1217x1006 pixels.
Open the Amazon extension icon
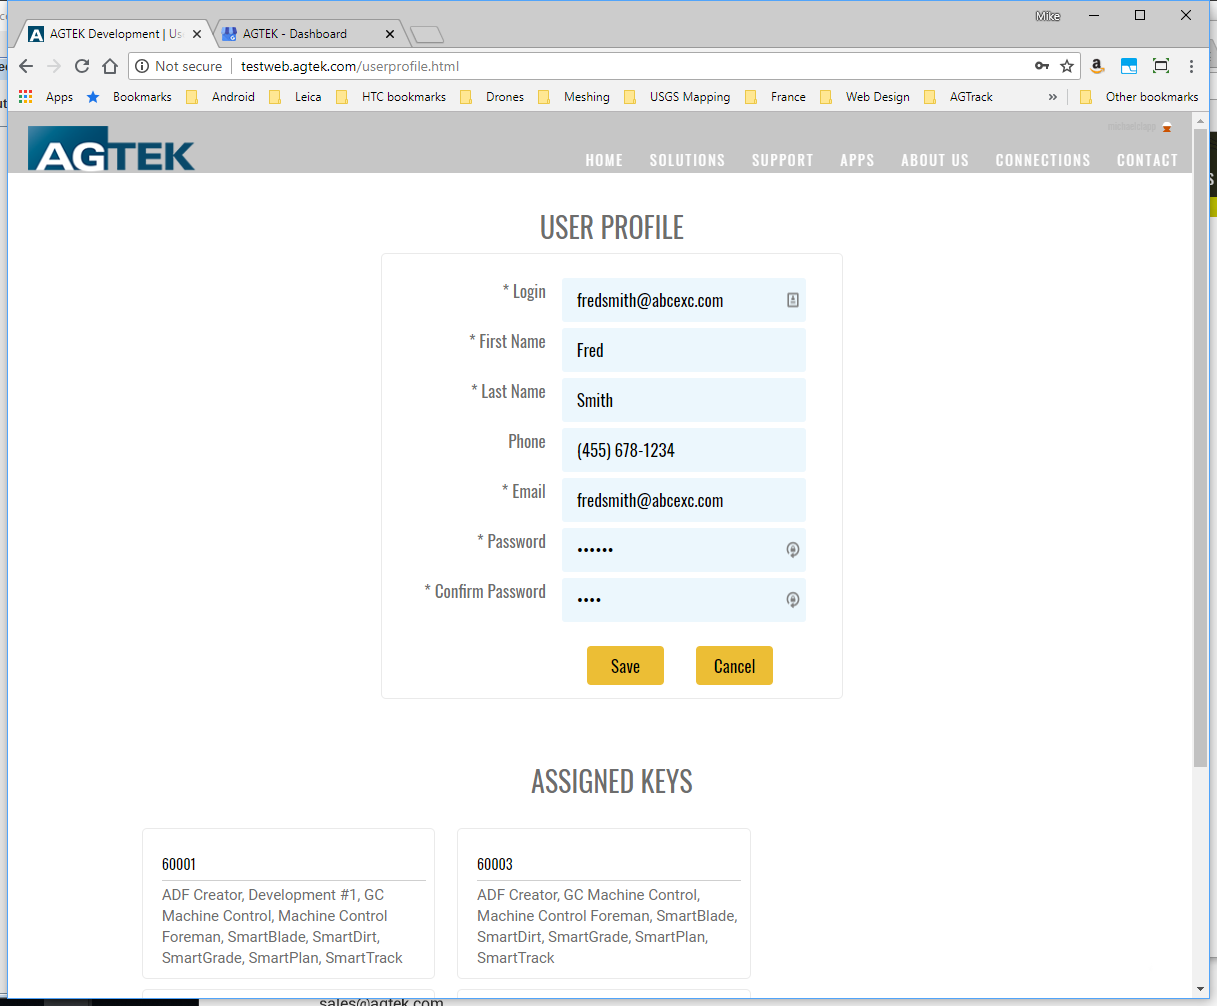pyautogui.click(x=1097, y=66)
